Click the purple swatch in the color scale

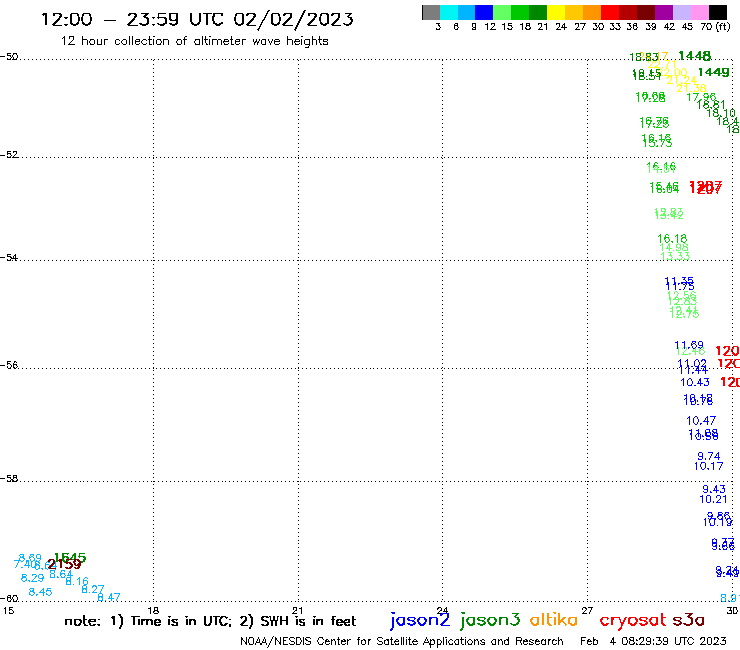pos(664,12)
